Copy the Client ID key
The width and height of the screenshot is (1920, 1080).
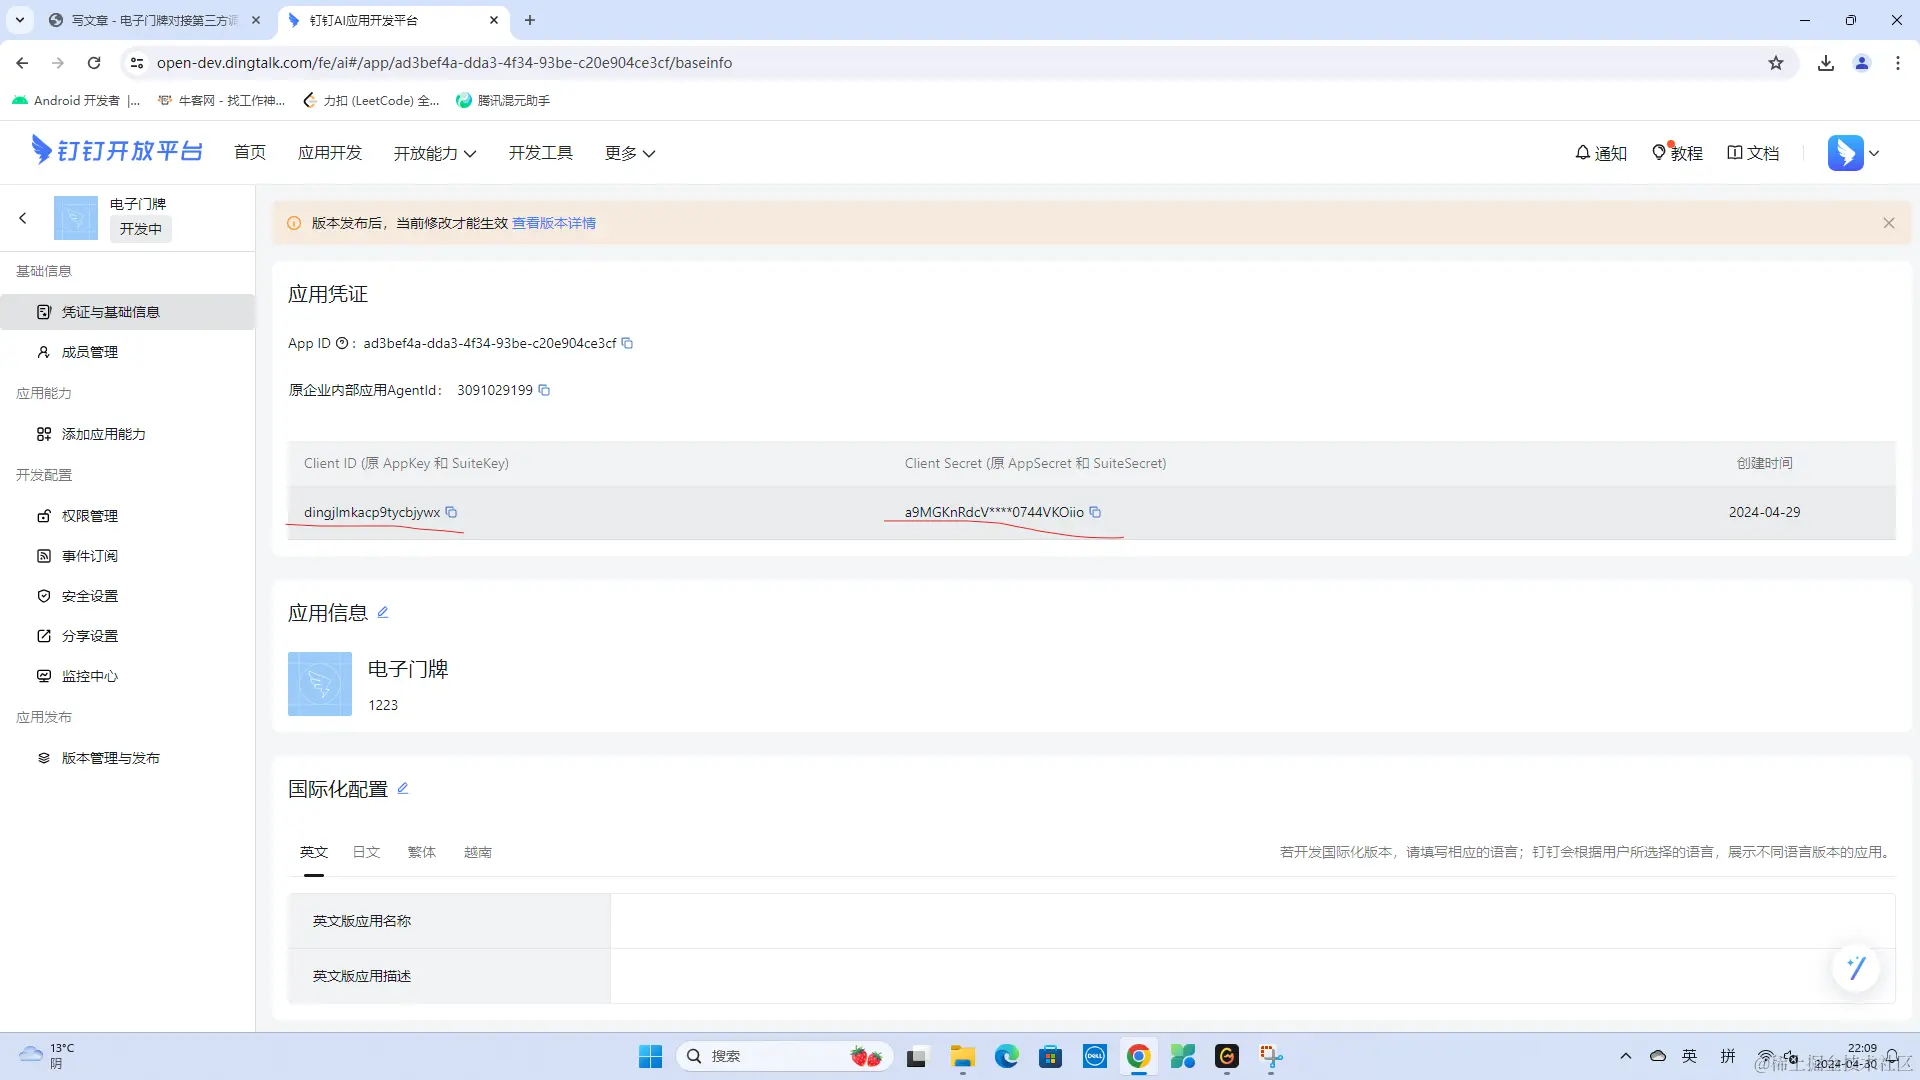tap(451, 512)
